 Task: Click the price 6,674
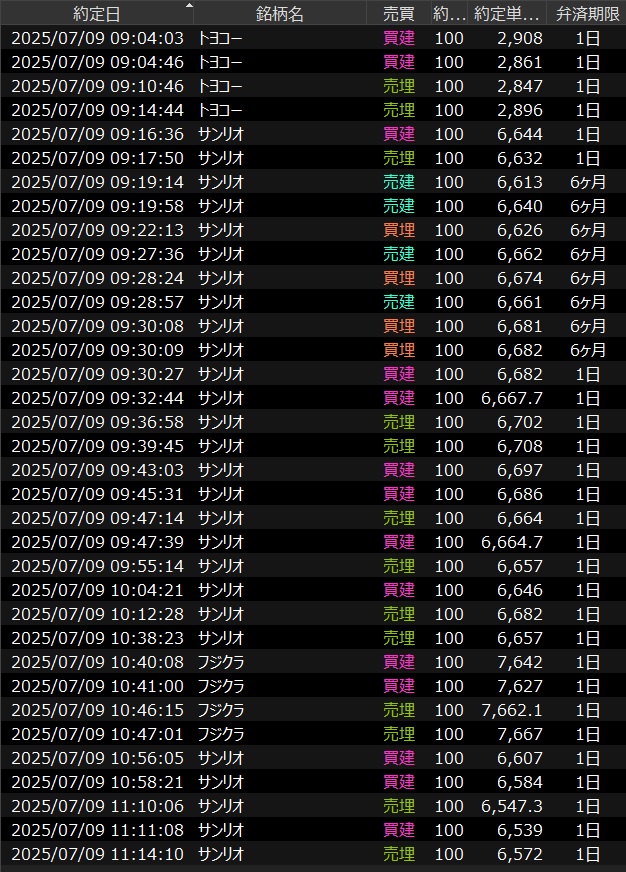[x=520, y=278]
